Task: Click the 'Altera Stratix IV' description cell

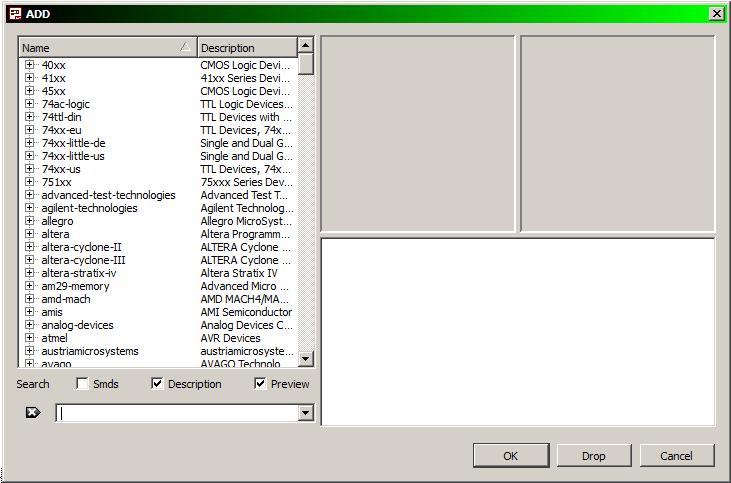Action: tap(239, 273)
